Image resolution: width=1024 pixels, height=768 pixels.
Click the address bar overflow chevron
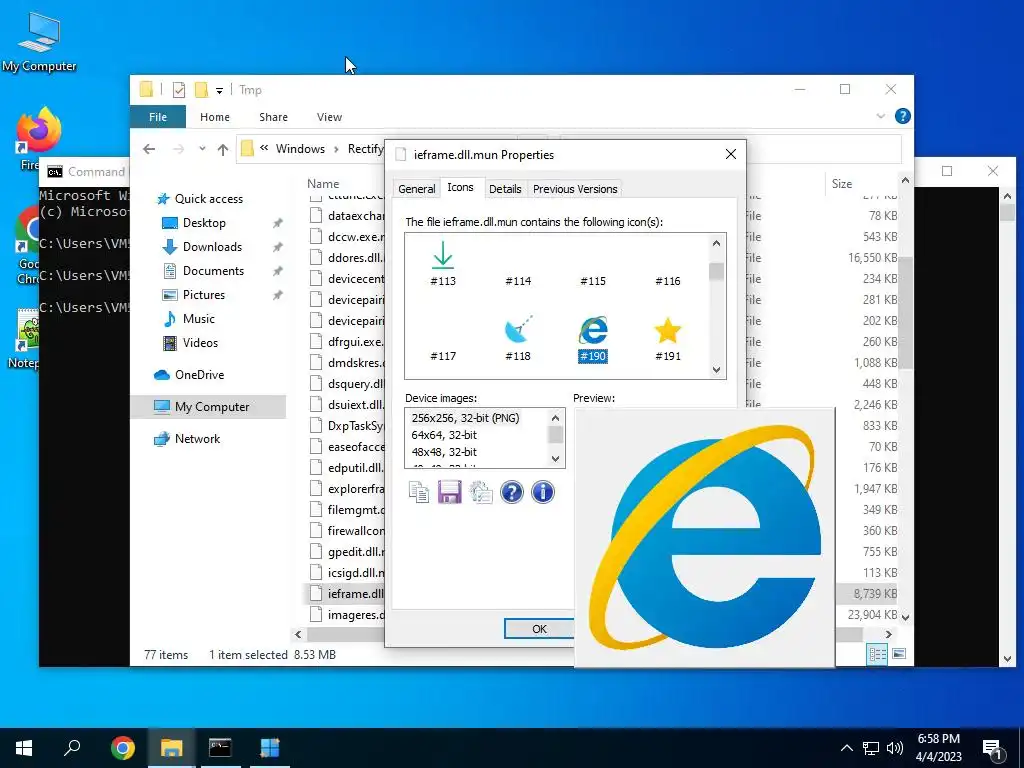264,148
